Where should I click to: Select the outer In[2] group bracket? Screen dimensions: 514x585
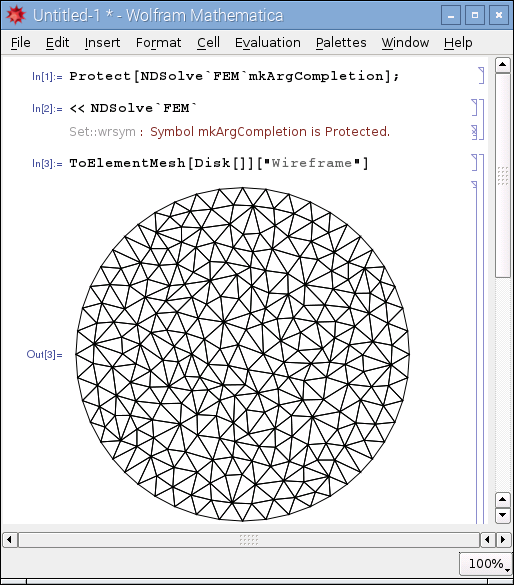[x=481, y=119]
